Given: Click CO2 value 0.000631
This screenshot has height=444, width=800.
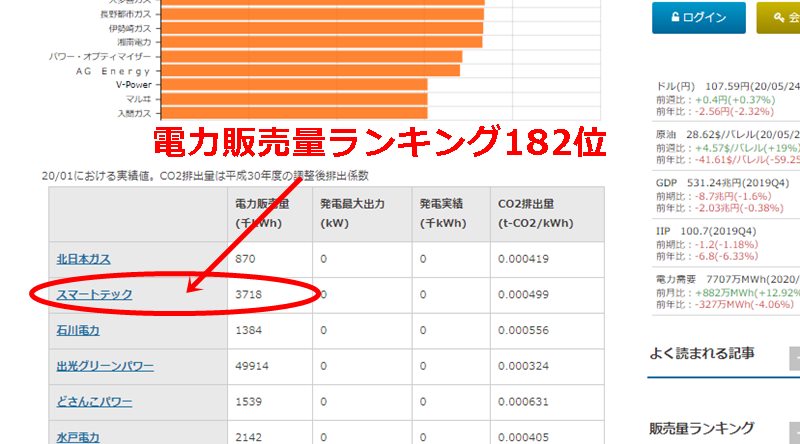Looking at the screenshot, I should [523, 402].
